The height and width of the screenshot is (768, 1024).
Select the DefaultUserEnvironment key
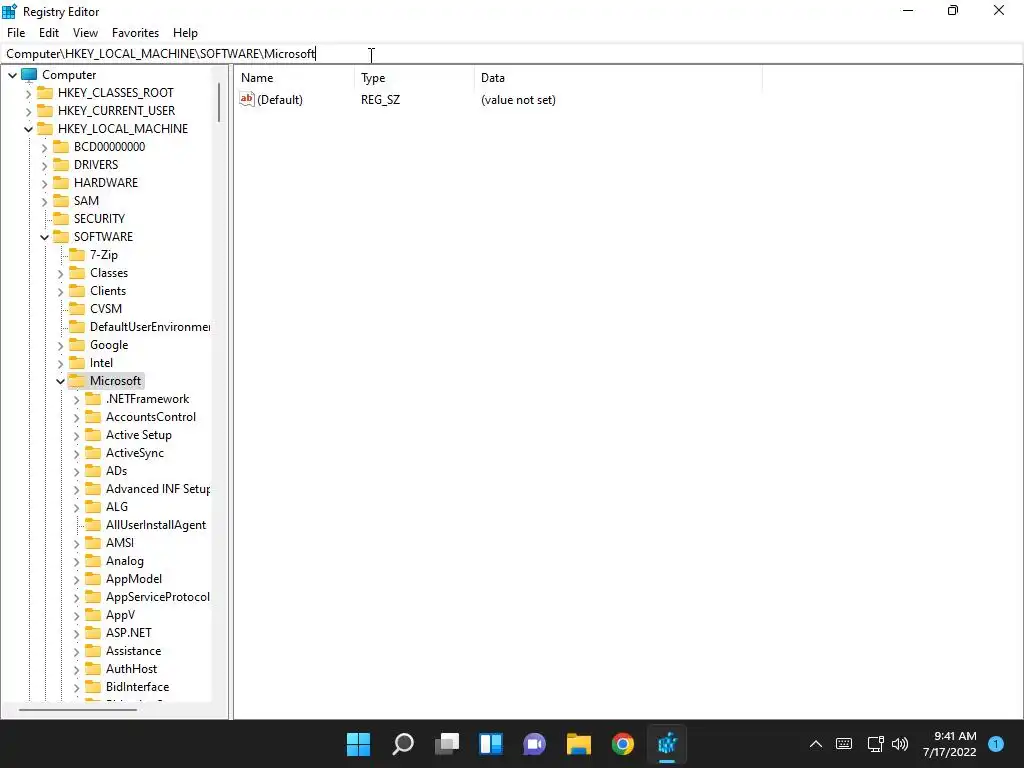150,327
